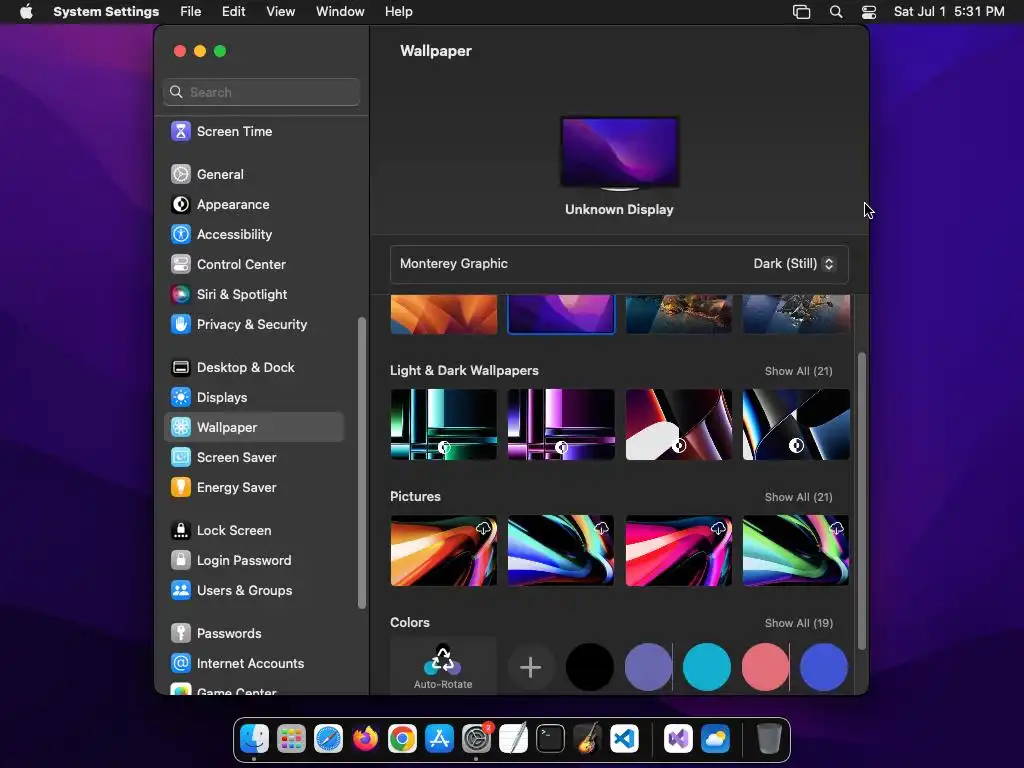Launch Safari from the Dock
The image size is (1024, 768).
click(x=328, y=739)
